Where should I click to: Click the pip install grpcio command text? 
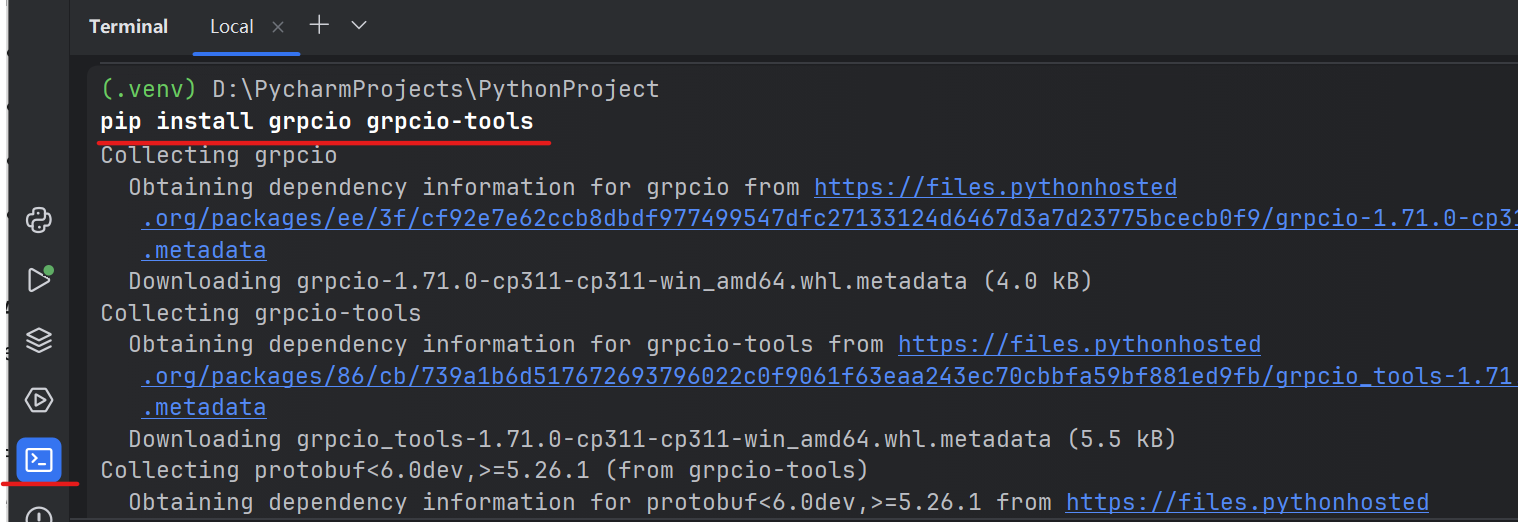coord(317,122)
